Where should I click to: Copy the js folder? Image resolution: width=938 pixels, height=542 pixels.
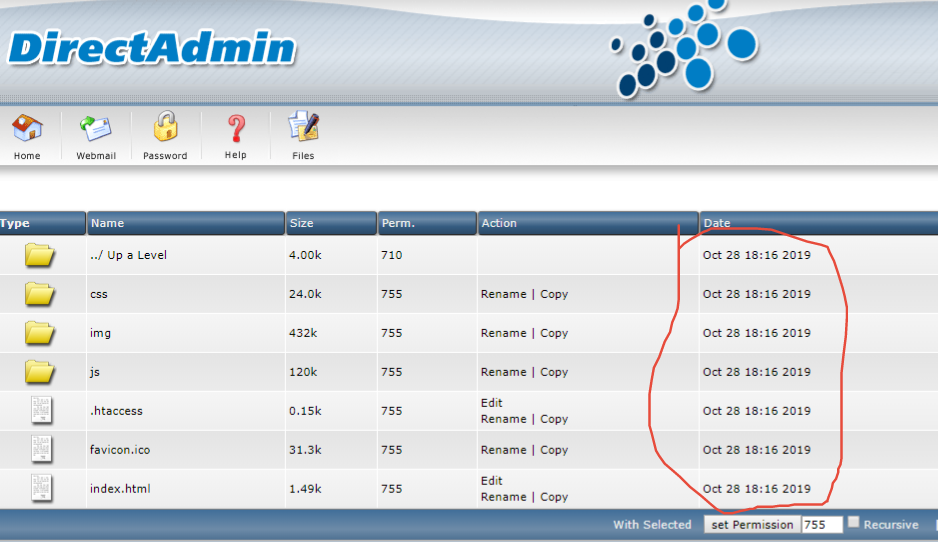pos(554,372)
